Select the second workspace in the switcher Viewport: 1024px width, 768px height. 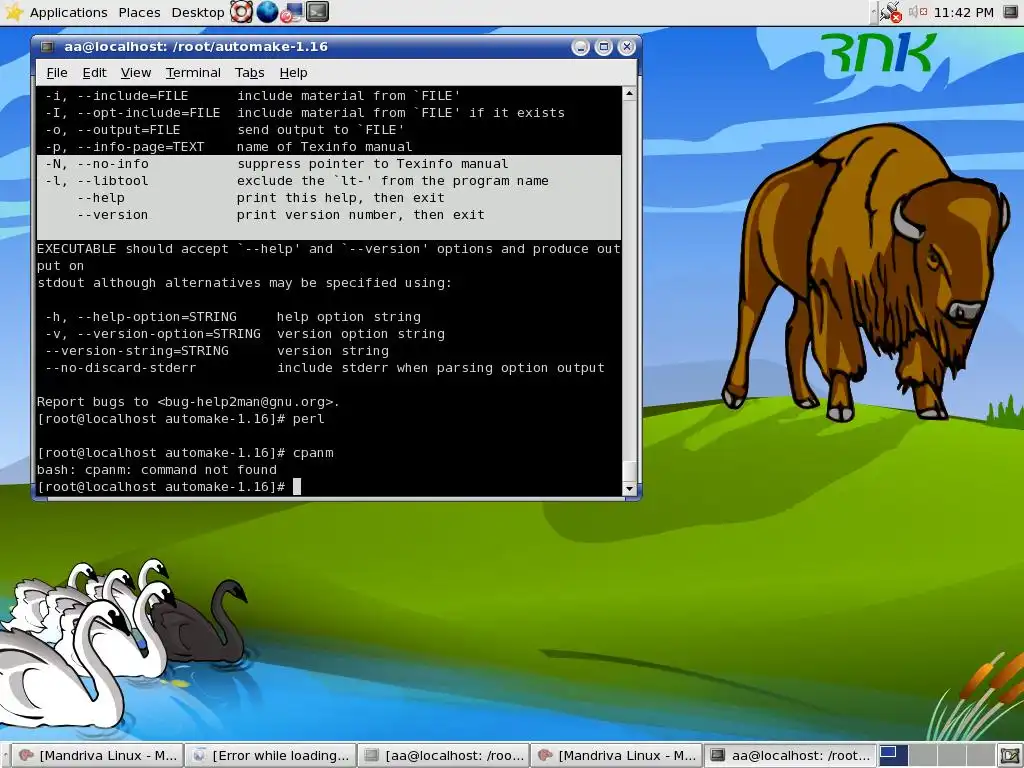click(921, 756)
